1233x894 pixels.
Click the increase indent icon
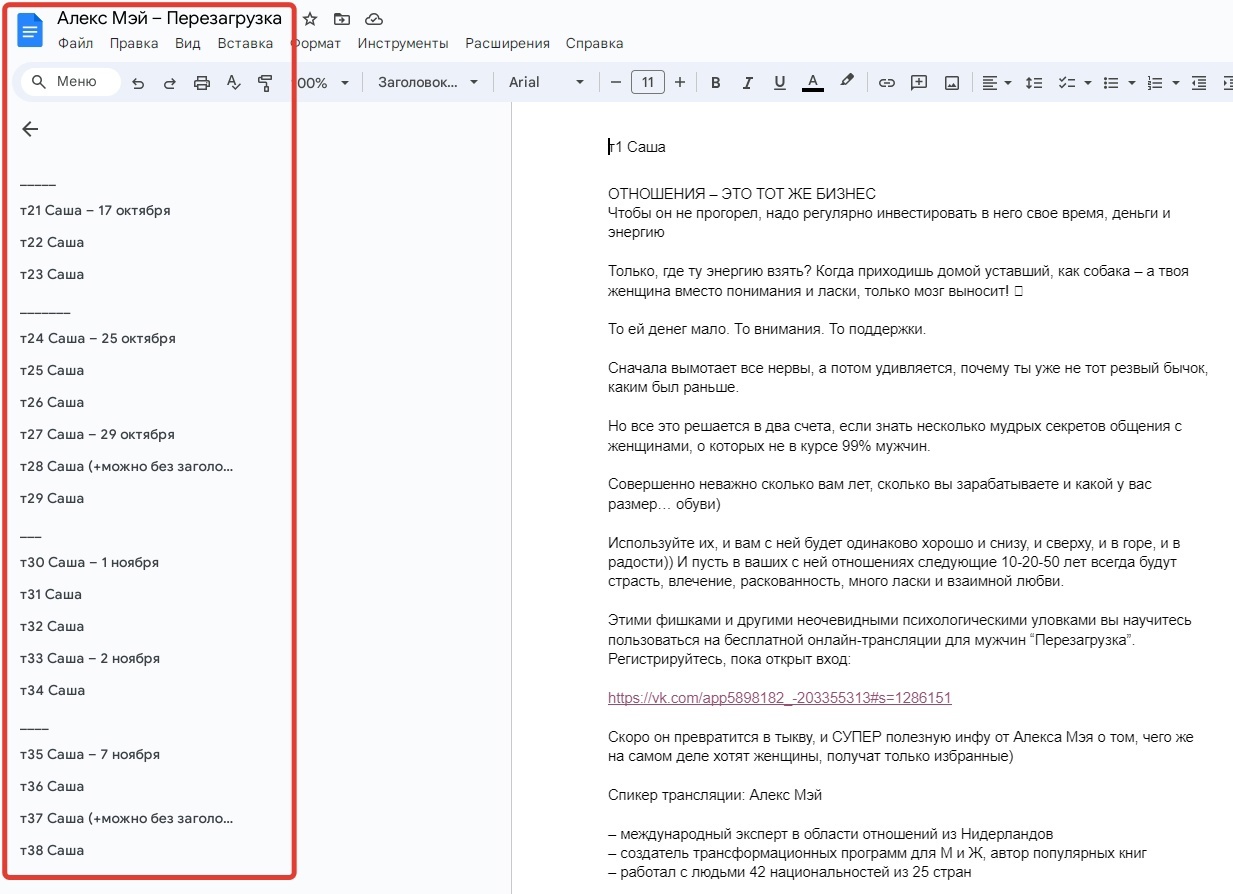(1227, 83)
